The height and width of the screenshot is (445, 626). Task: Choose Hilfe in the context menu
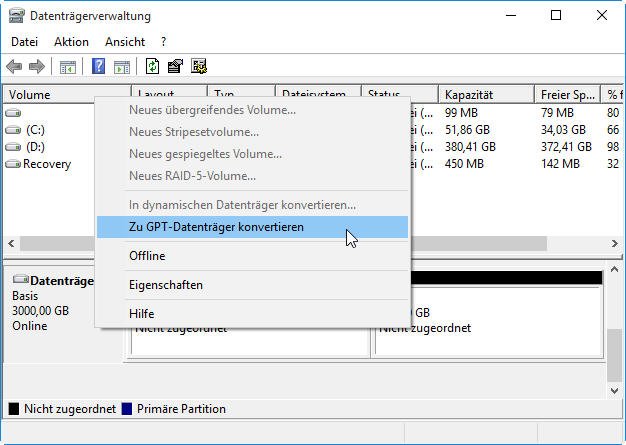tap(252, 314)
